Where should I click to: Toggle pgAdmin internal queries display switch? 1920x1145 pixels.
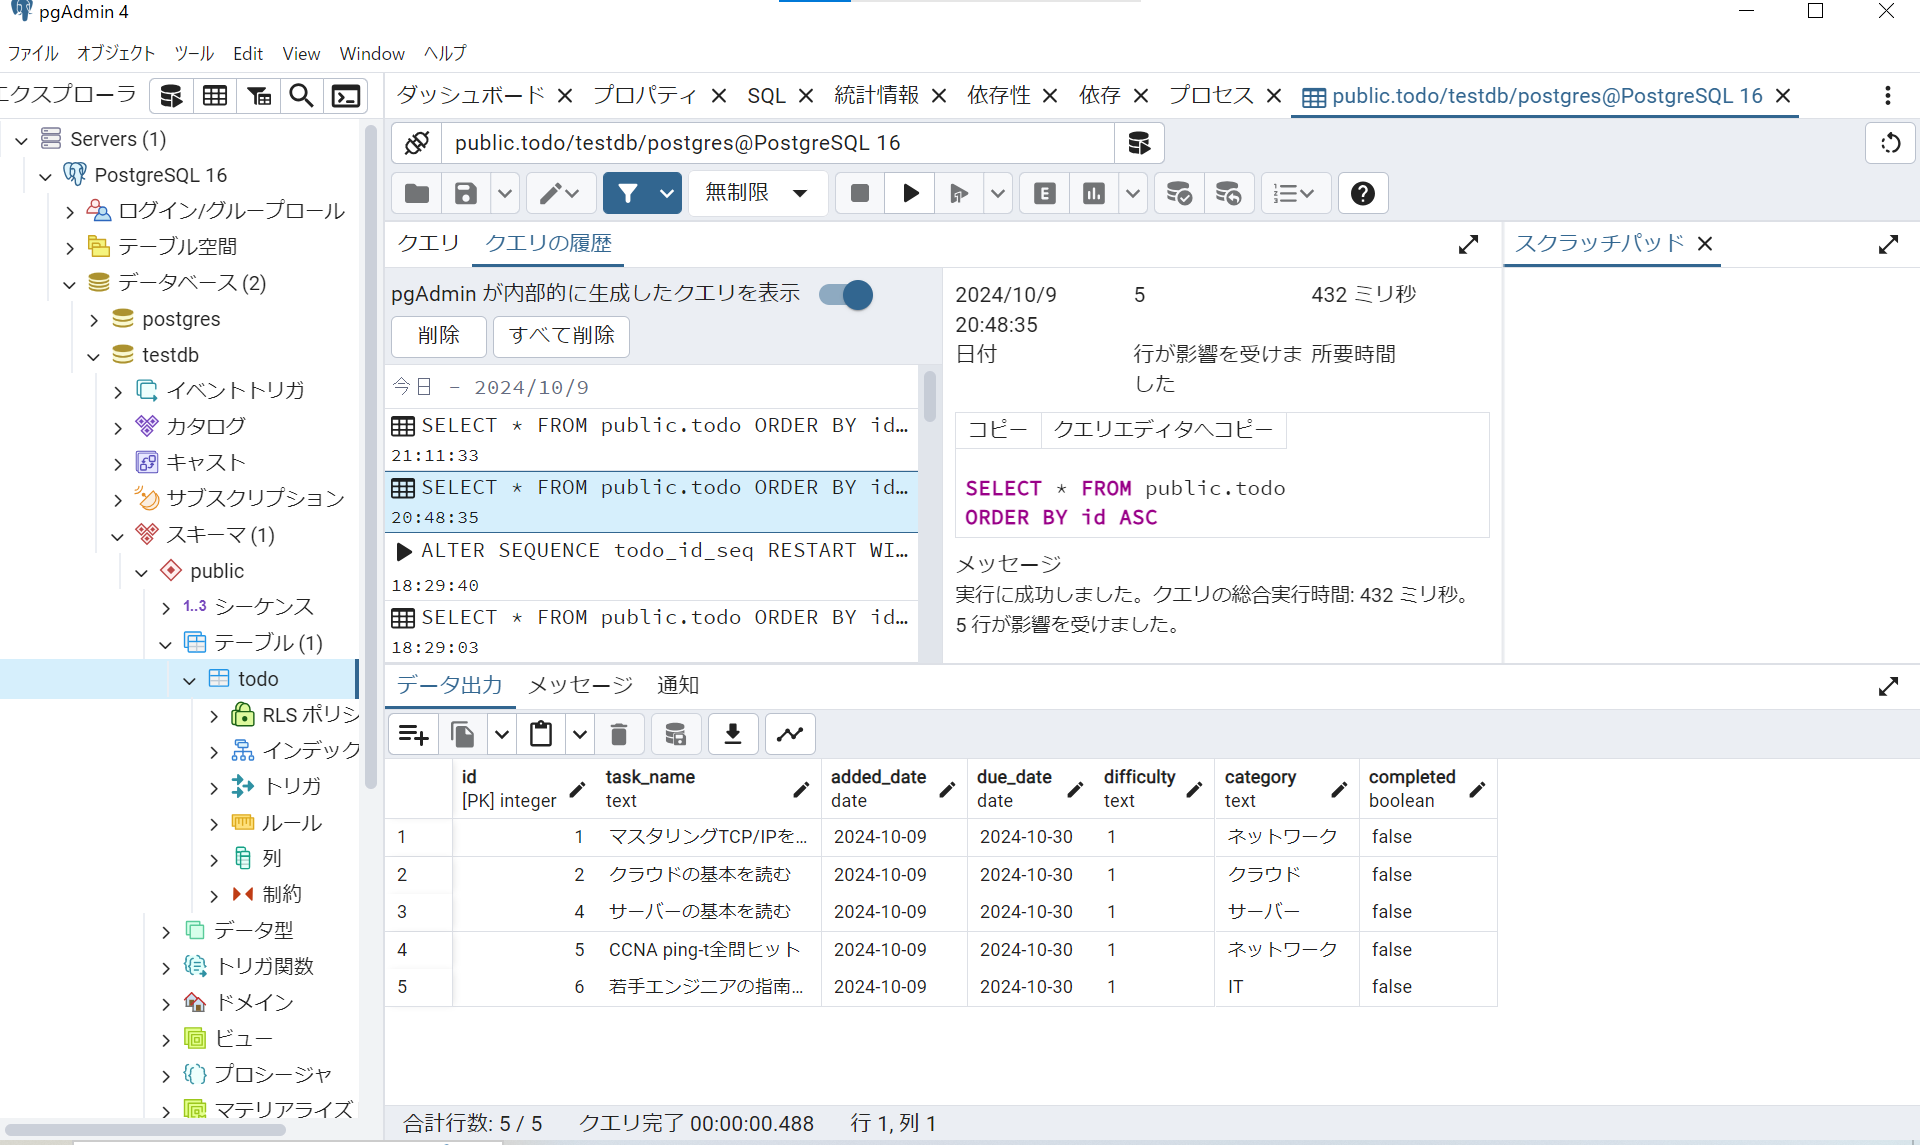pyautogui.click(x=846, y=295)
